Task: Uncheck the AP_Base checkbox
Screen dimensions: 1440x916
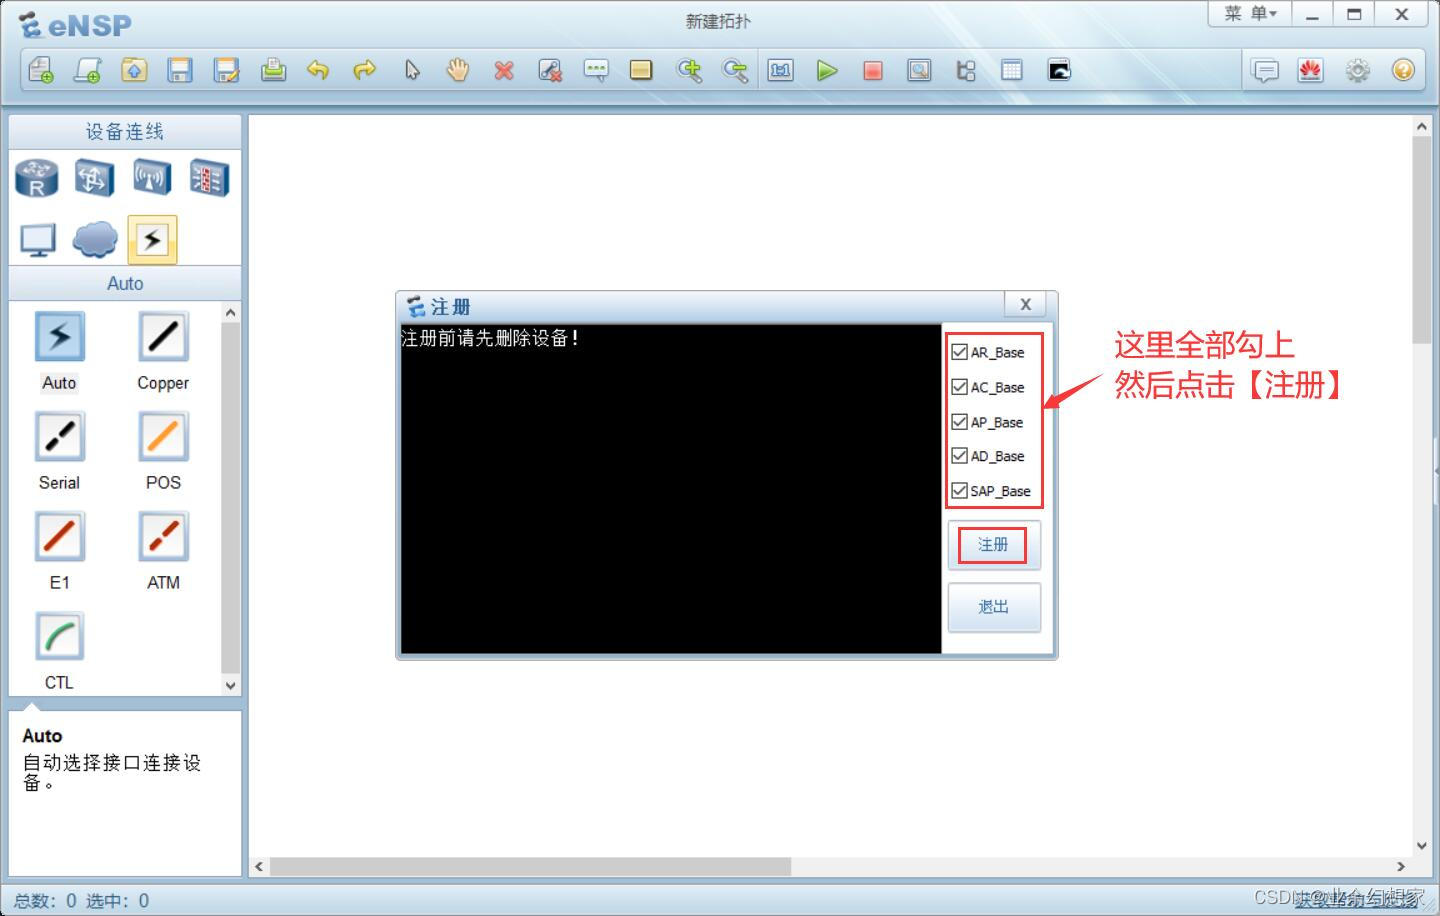Action: click(959, 422)
